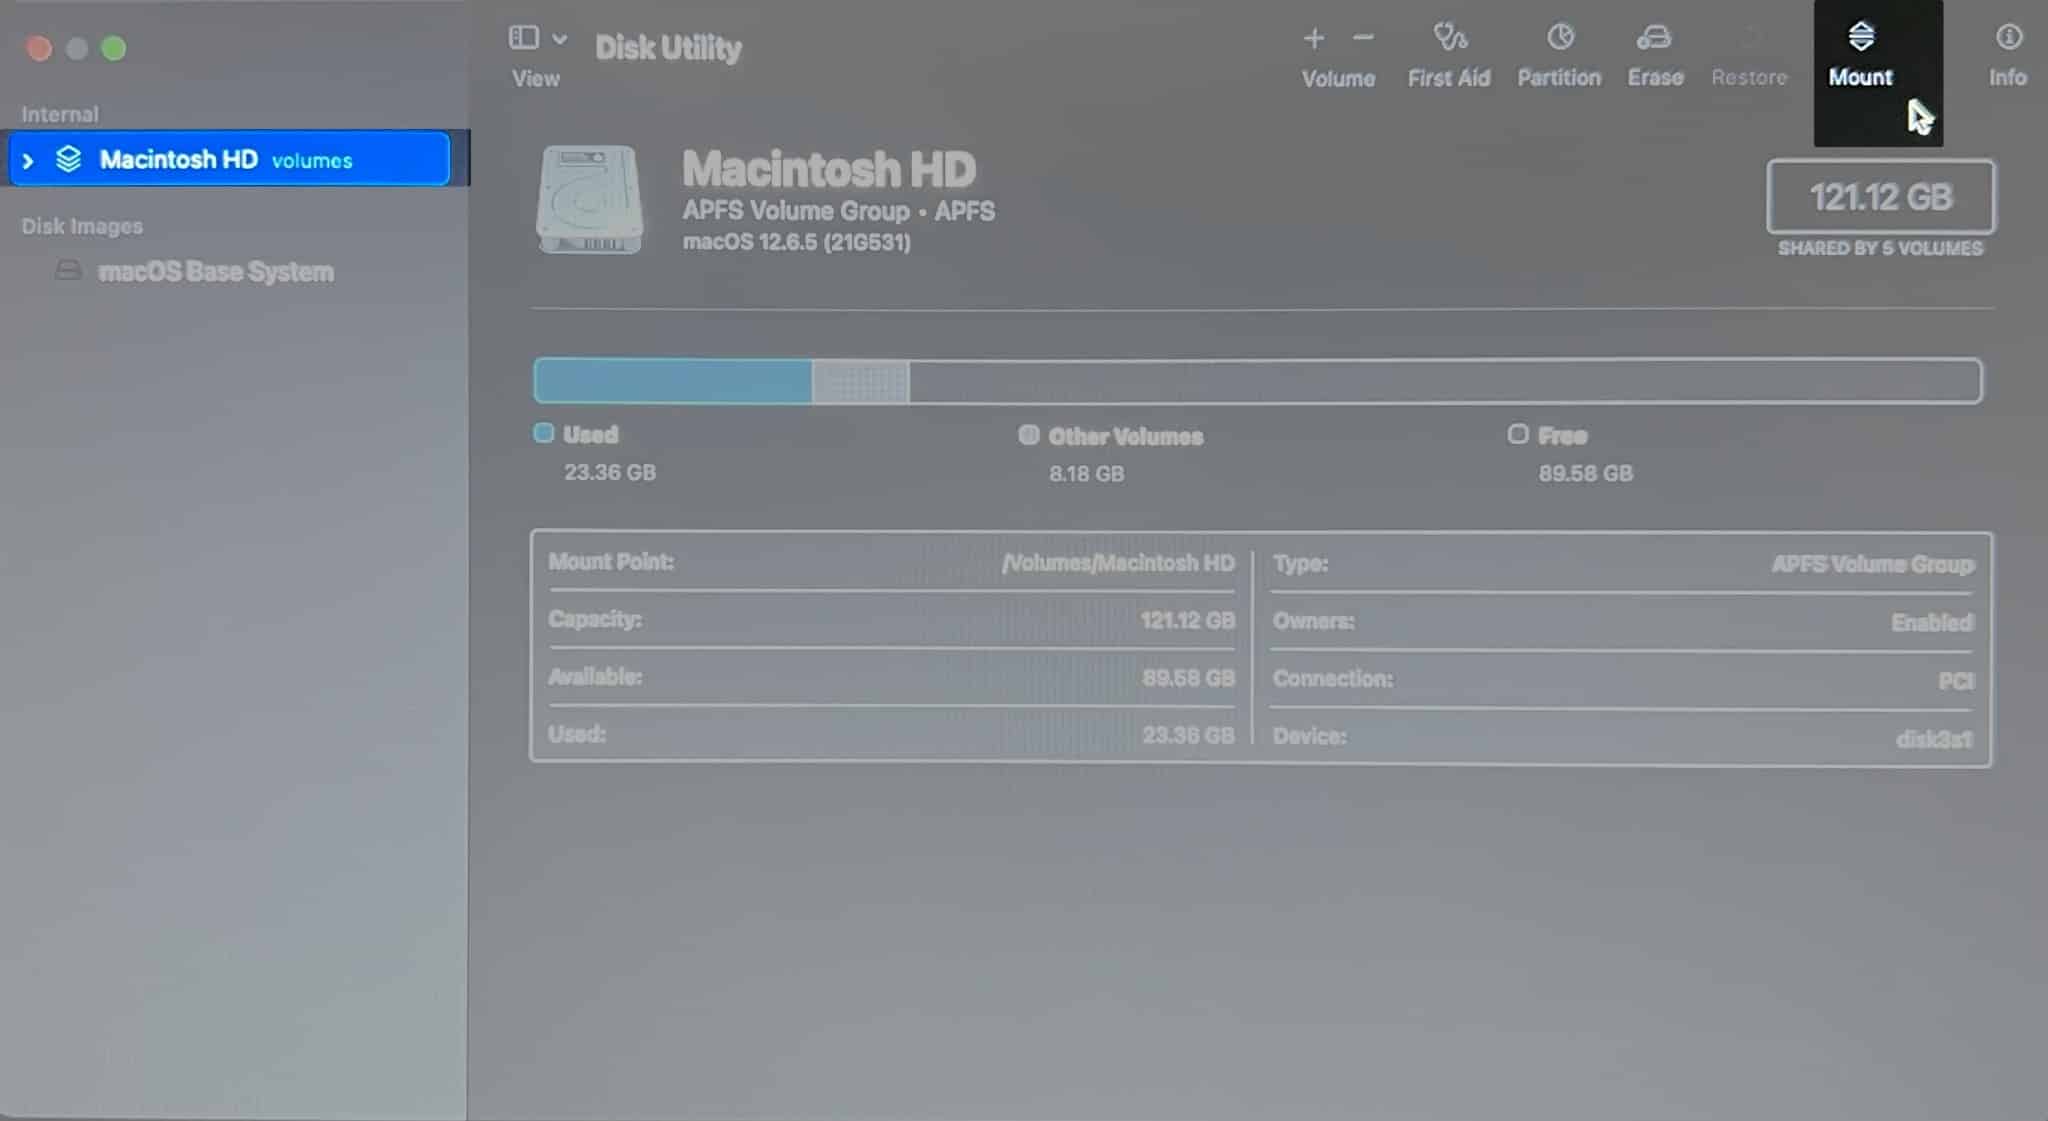This screenshot has width=2048, height=1121.
Task: Open the Partition tool icon
Action: (x=1560, y=37)
